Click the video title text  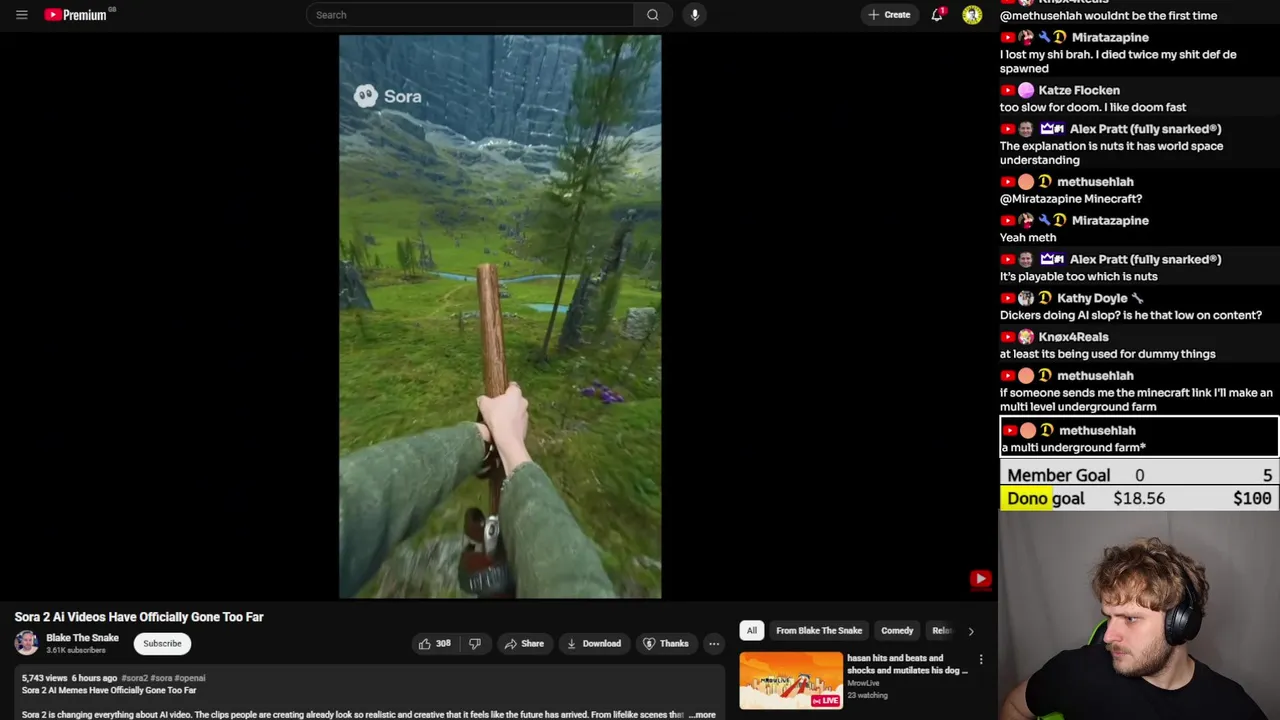pos(139,617)
